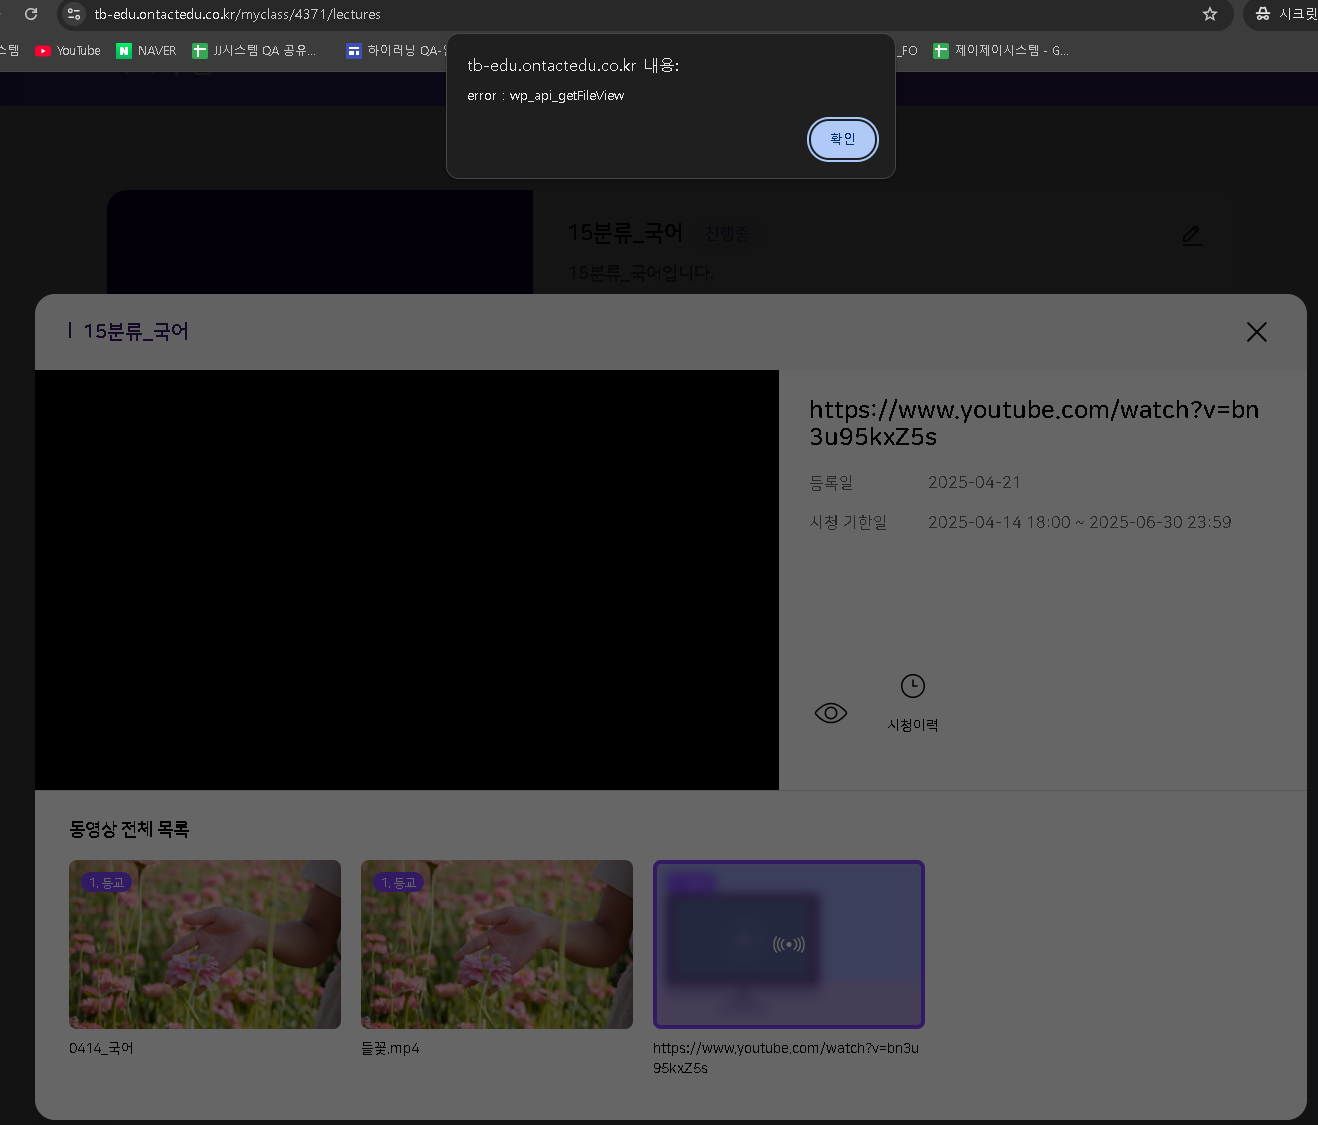Click the URL address bar field
The image size is (1318, 1125).
click(600, 14)
